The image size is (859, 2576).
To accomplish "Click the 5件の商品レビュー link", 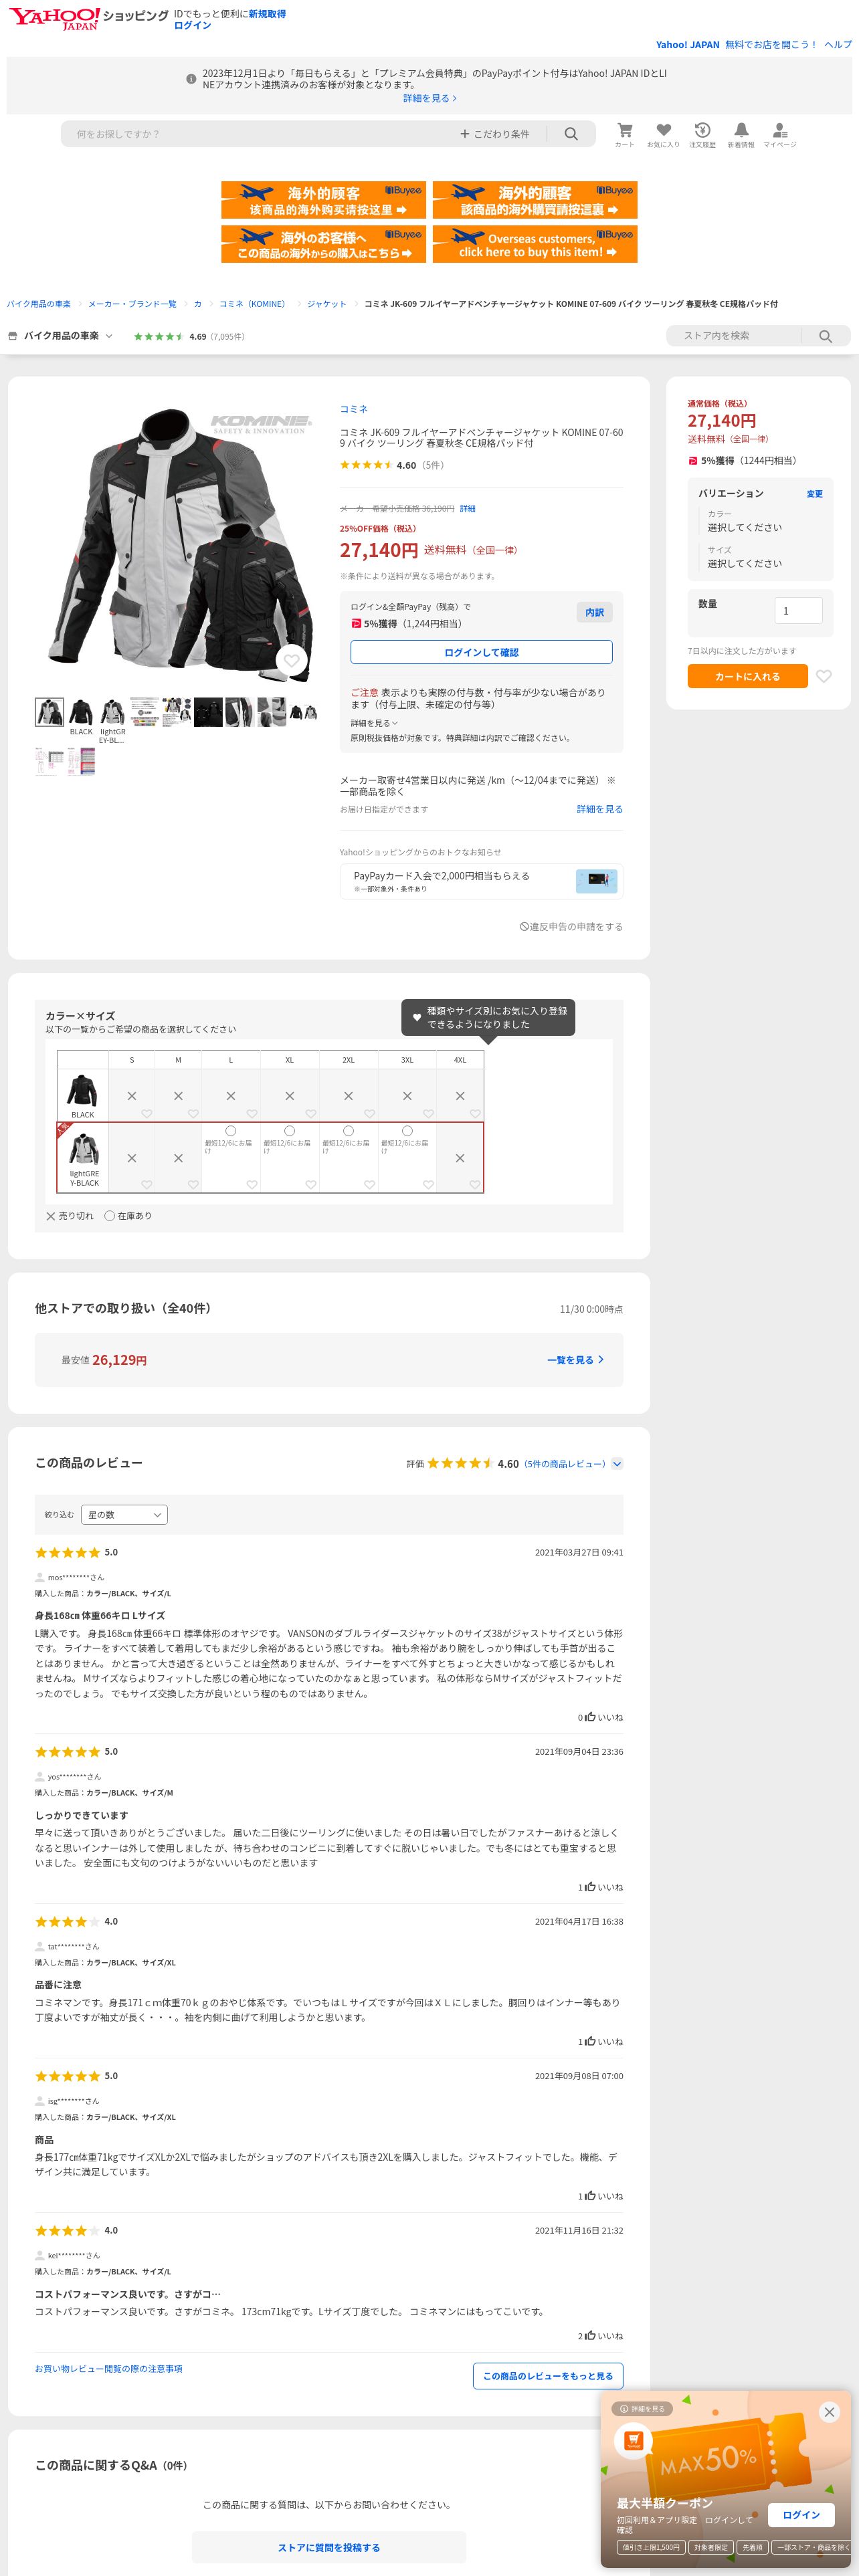I will click(565, 1464).
